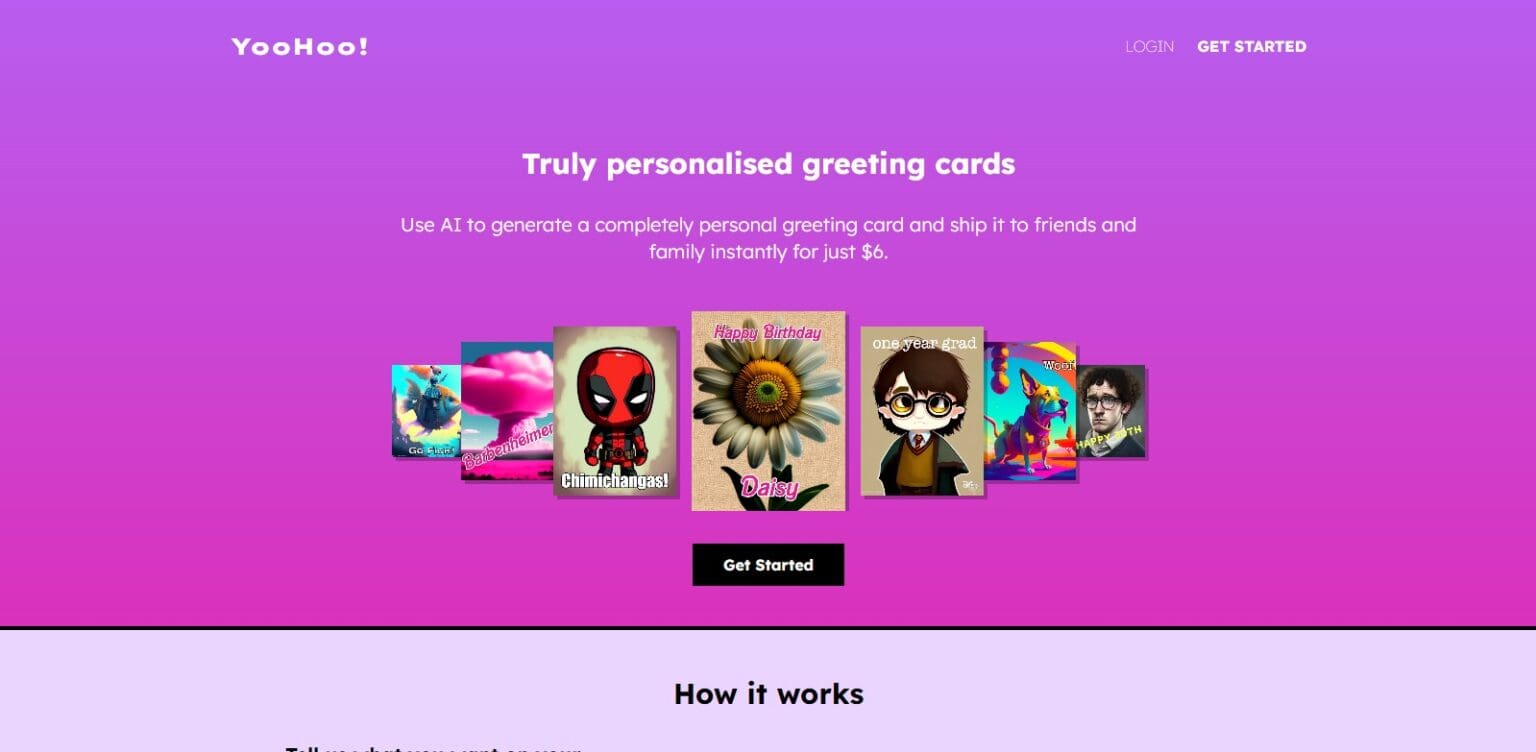
Task: Select the daisy Happy Birthday card
Action: (768, 411)
